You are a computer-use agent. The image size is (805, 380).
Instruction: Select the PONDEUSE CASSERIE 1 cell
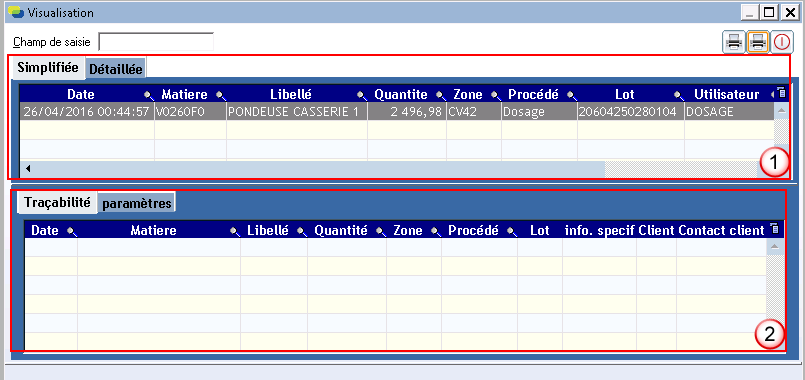297,112
